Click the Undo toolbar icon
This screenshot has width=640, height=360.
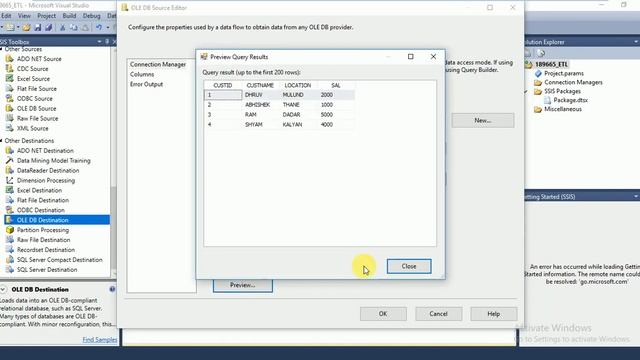pyautogui.click(x=99, y=28)
